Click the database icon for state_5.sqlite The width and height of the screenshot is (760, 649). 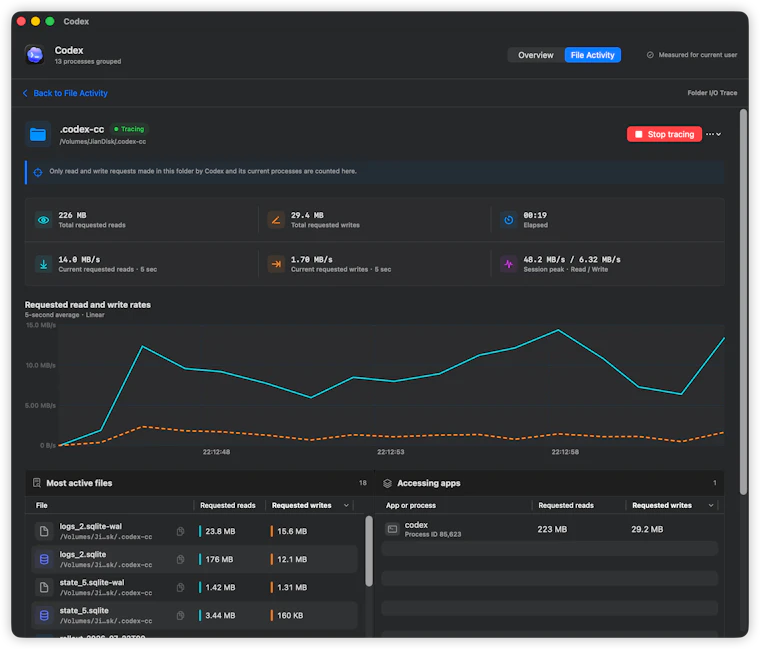tap(44, 616)
